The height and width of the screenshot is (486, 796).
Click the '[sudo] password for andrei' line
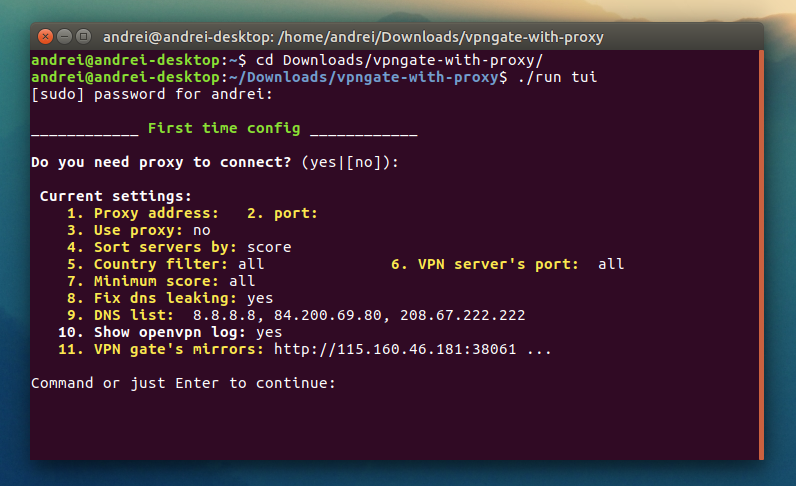tap(152, 94)
